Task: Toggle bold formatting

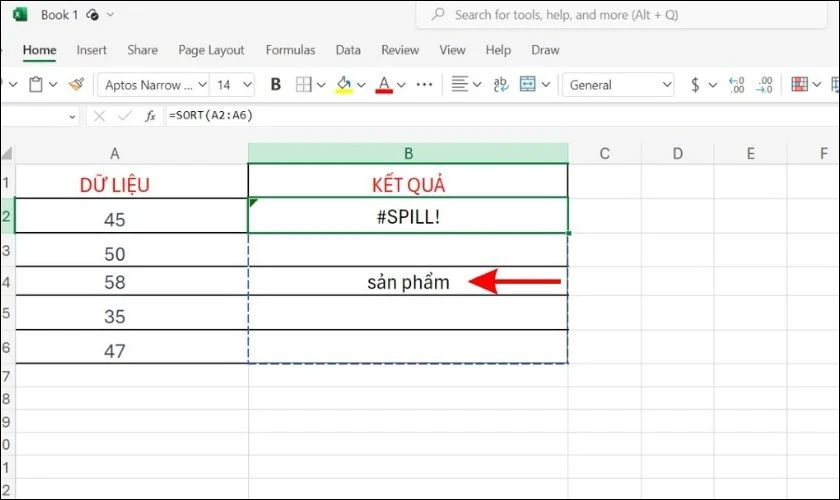Action: point(275,84)
